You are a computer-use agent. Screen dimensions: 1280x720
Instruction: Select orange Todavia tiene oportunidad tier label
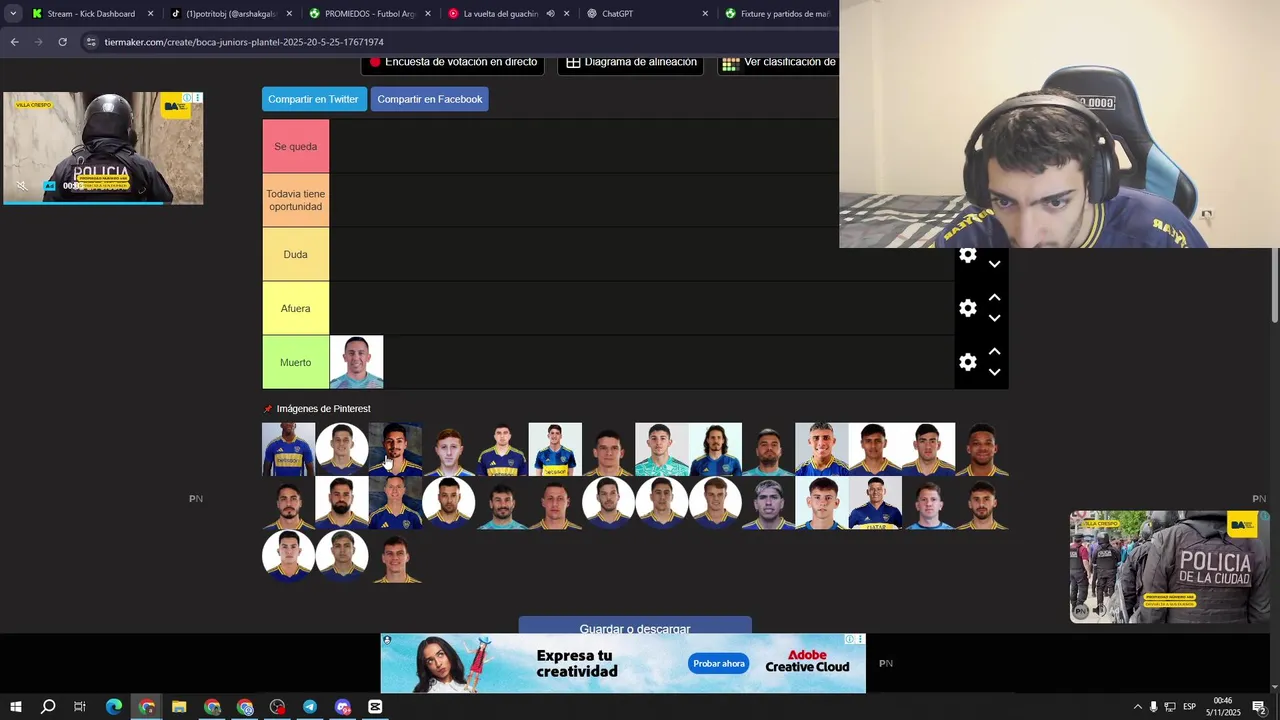(x=296, y=200)
